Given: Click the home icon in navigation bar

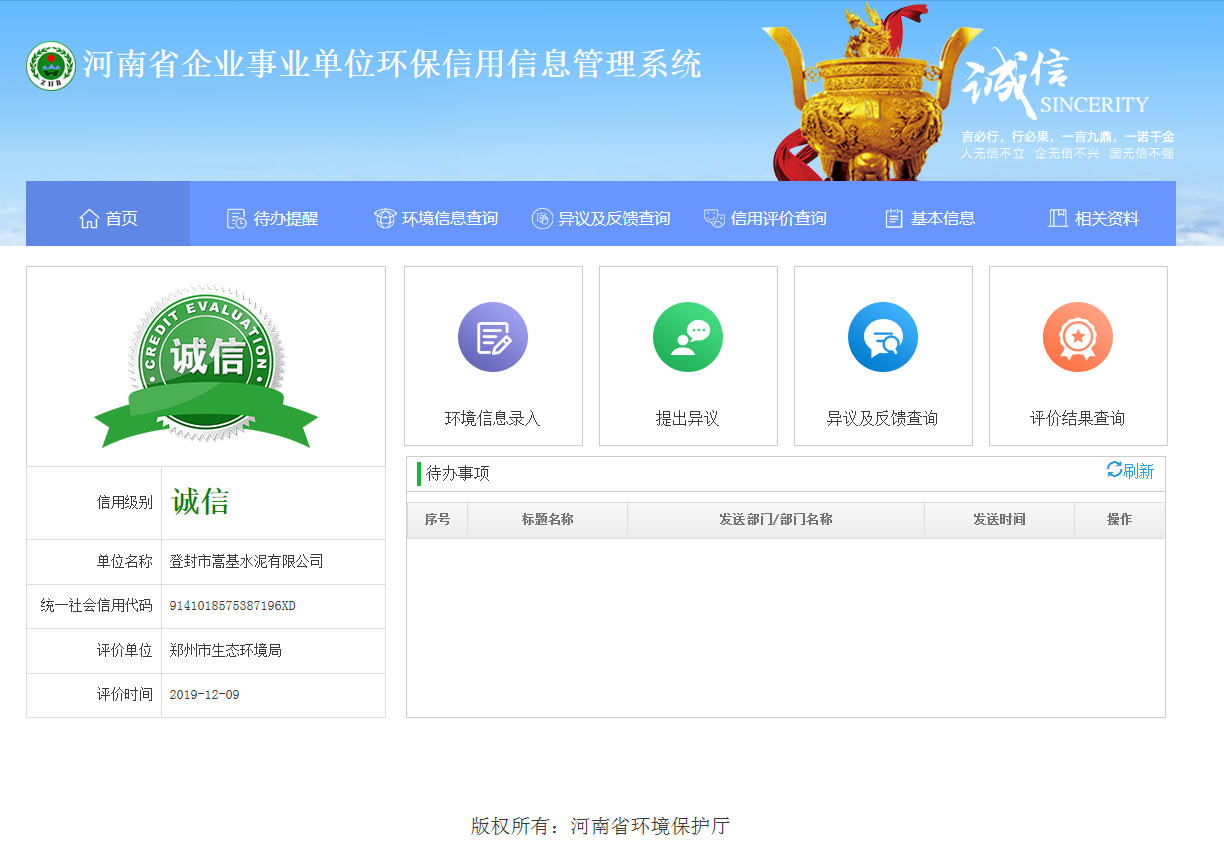Looking at the screenshot, I should point(89,219).
